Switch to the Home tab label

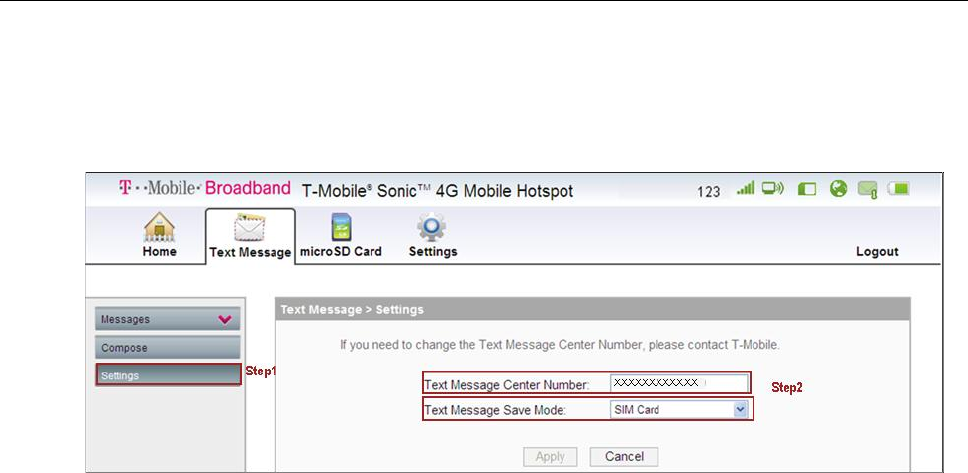pos(159,251)
